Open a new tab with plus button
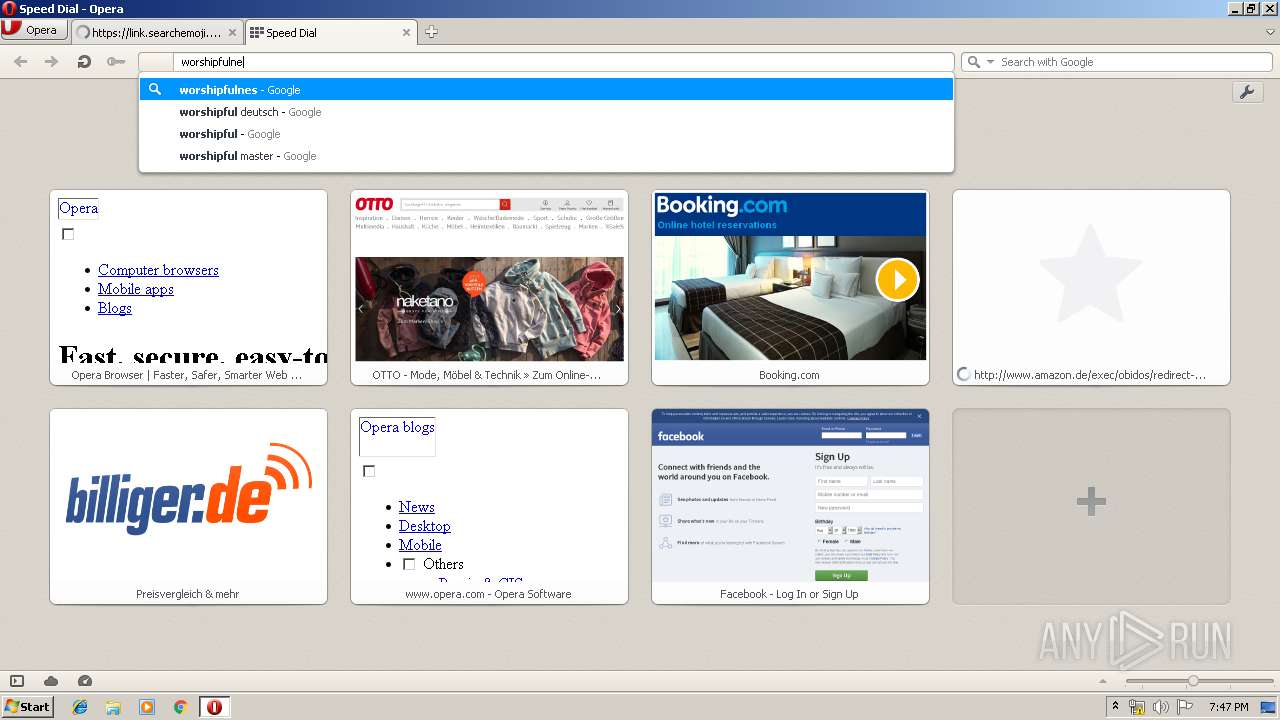The height and width of the screenshot is (720, 1280). [x=431, y=32]
